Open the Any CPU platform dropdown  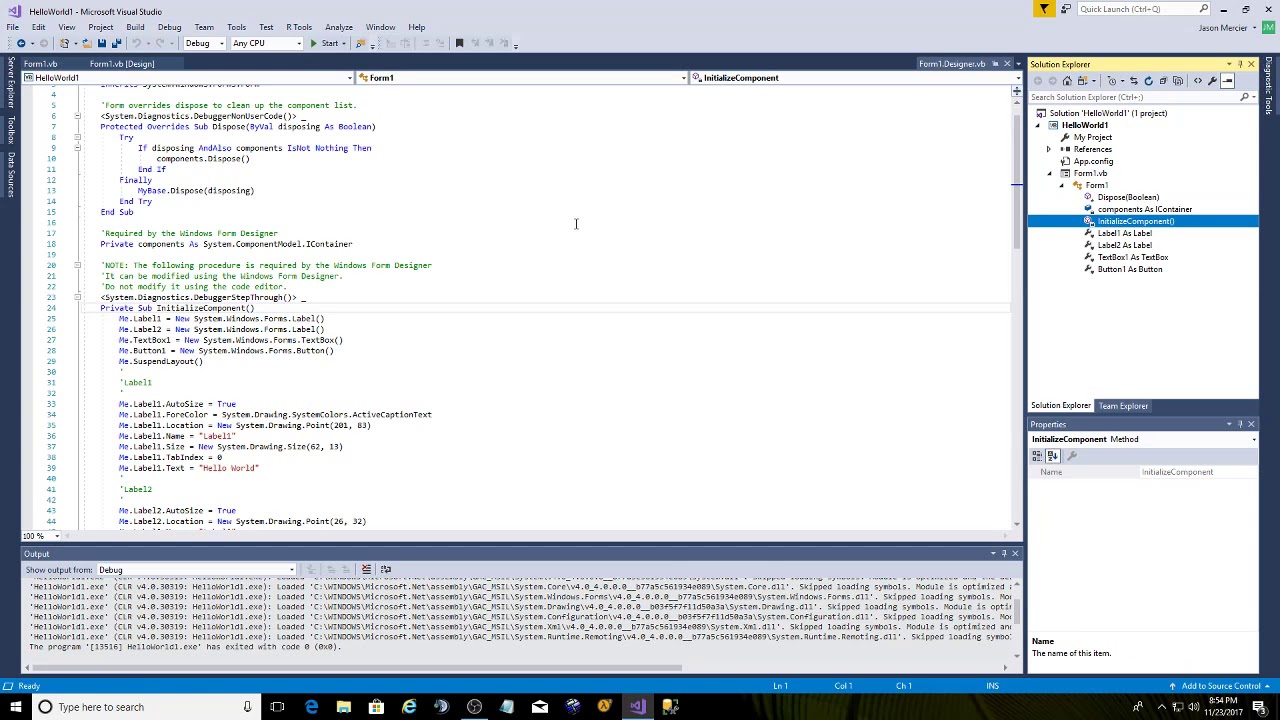tap(267, 43)
